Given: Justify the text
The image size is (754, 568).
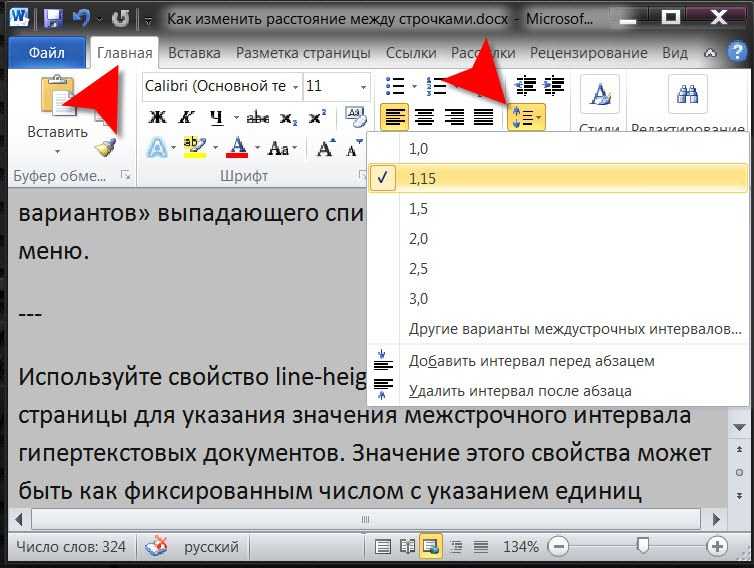Looking at the screenshot, I should pyautogui.click(x=484, y=117).
